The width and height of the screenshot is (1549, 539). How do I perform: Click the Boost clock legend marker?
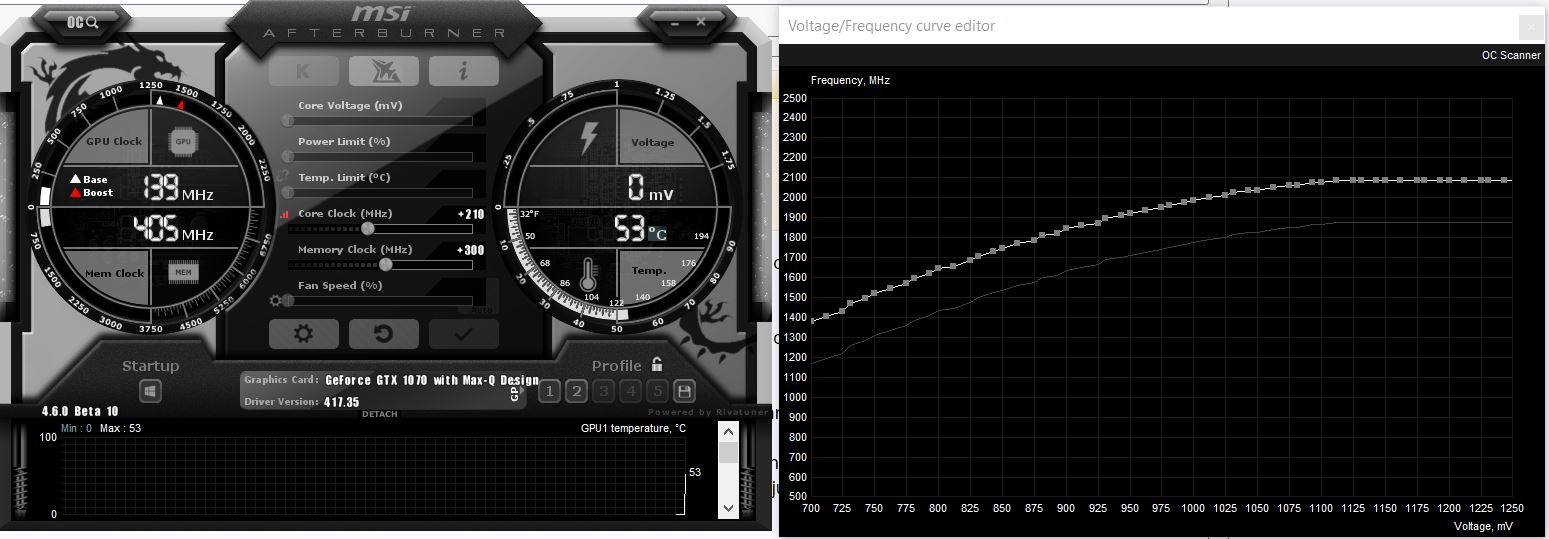[75, 192]
